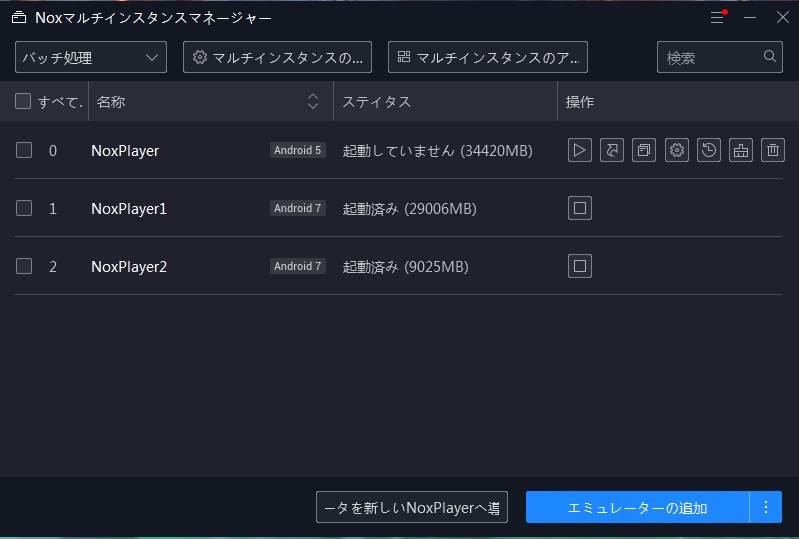Click the Nox multi-instance manager title icon
This screenshot has height=539, width=799.
click(19, 18)
